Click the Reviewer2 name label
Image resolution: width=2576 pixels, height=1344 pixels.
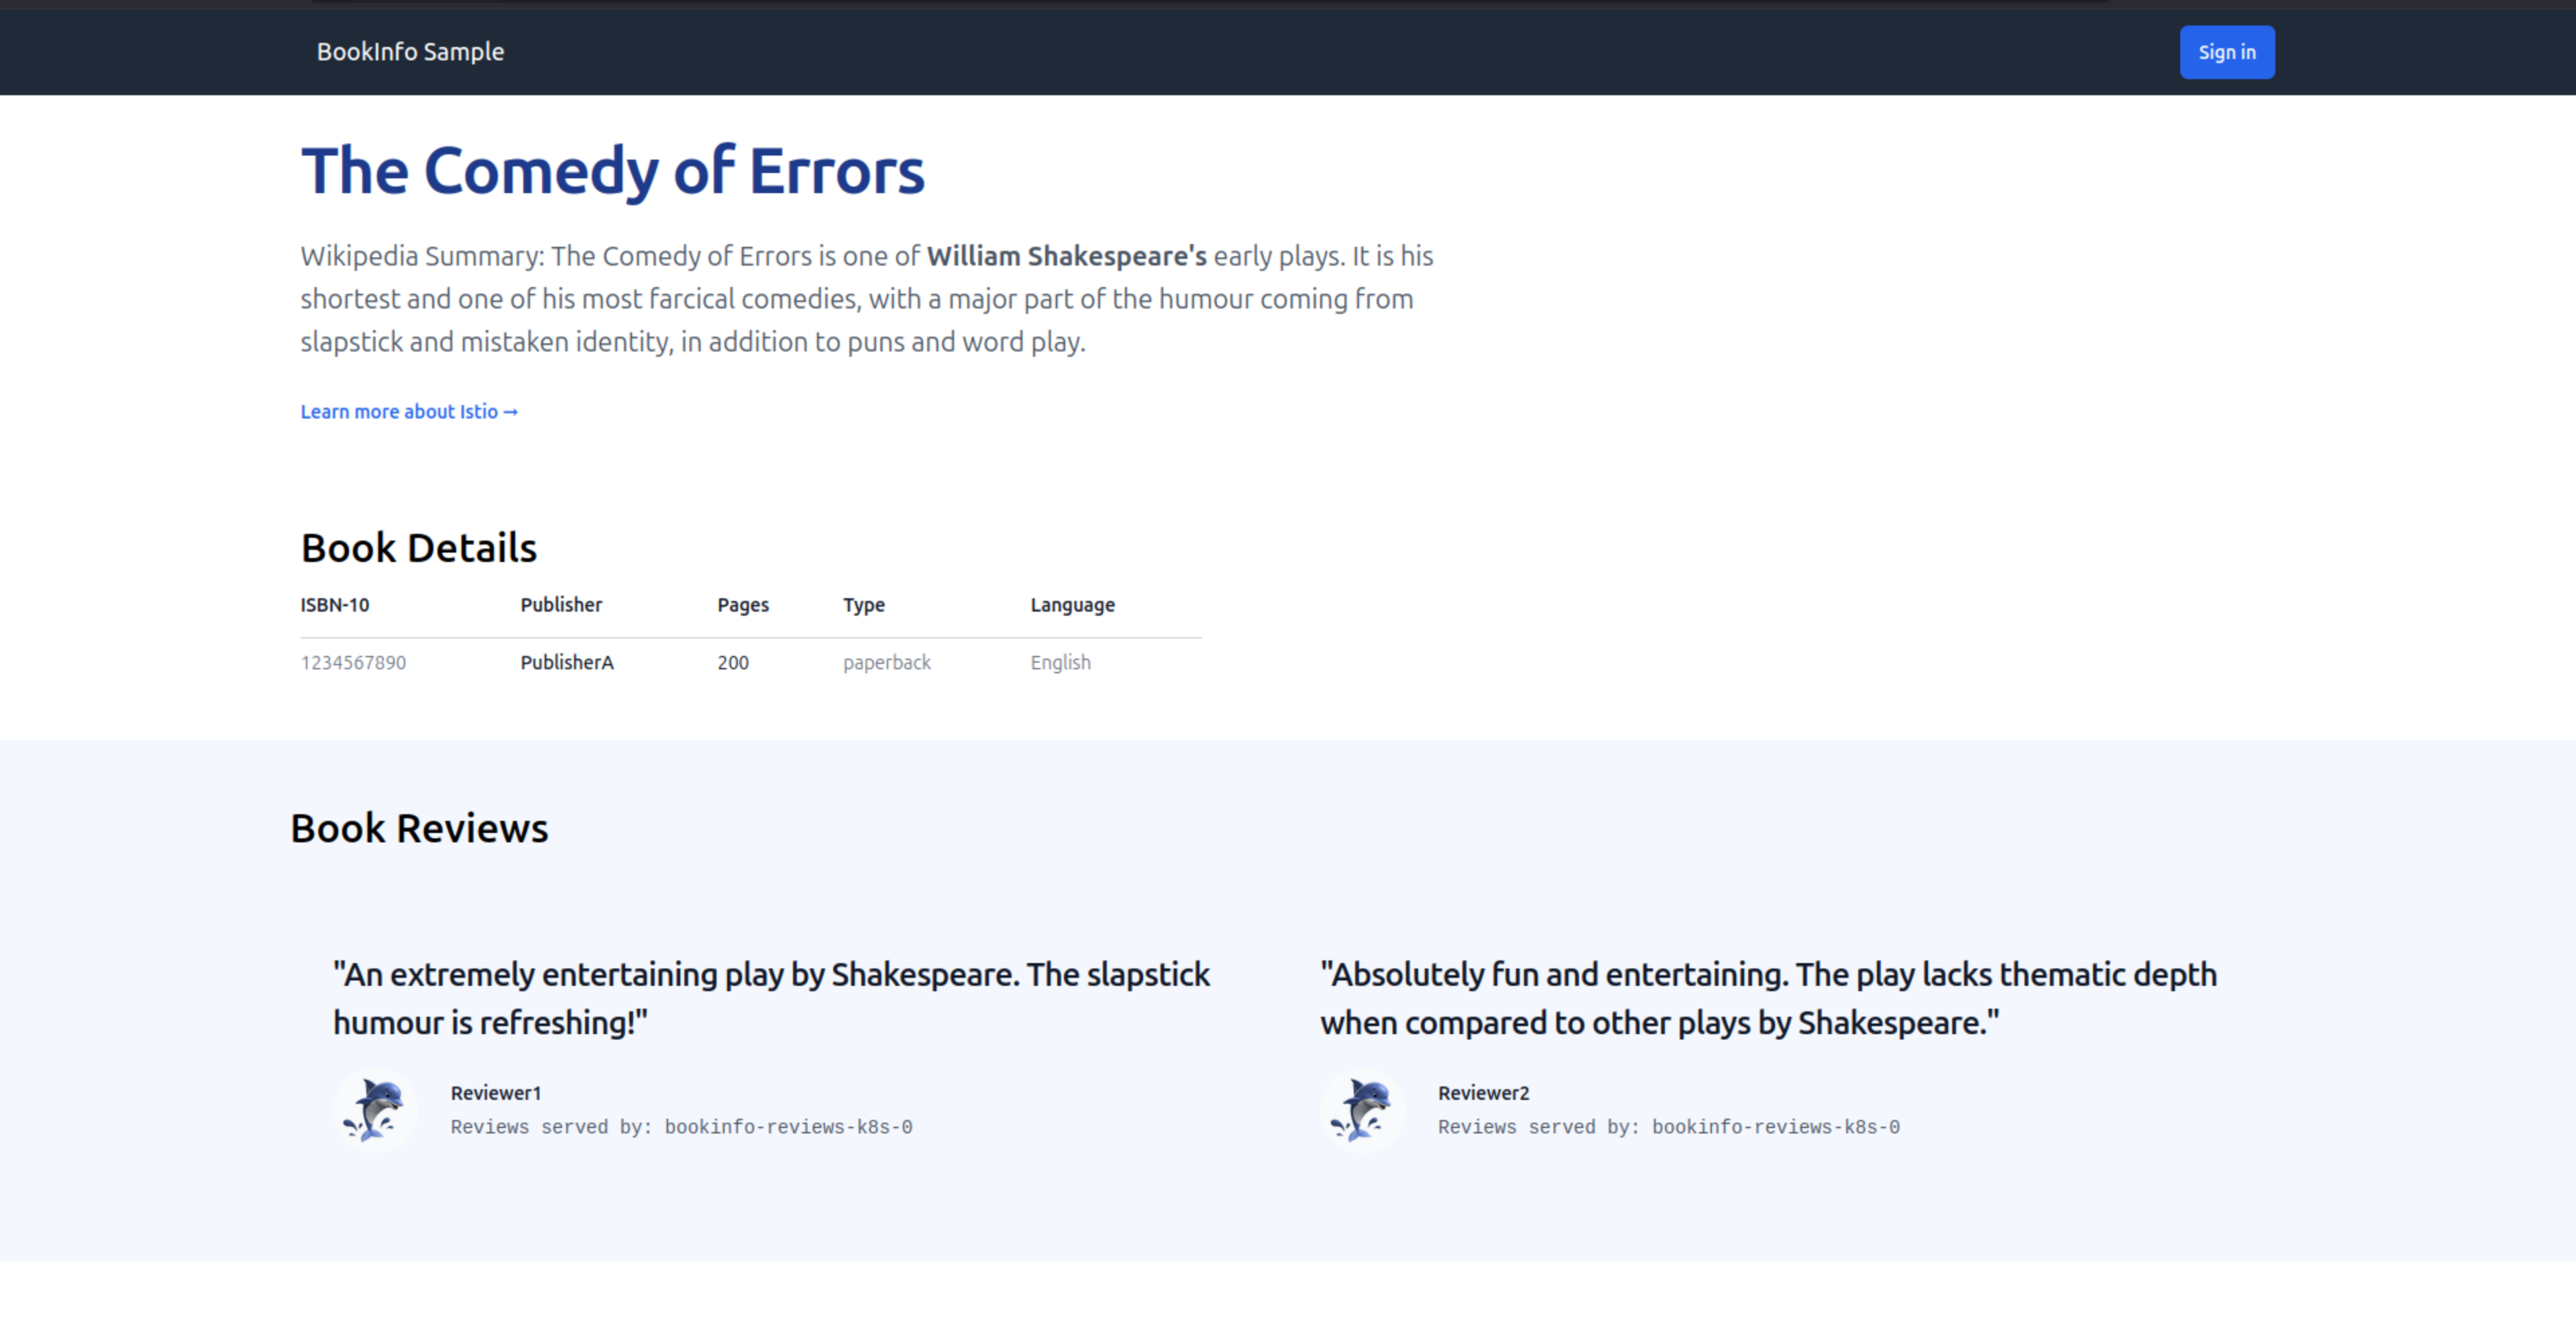(x=1484, y=1093)
